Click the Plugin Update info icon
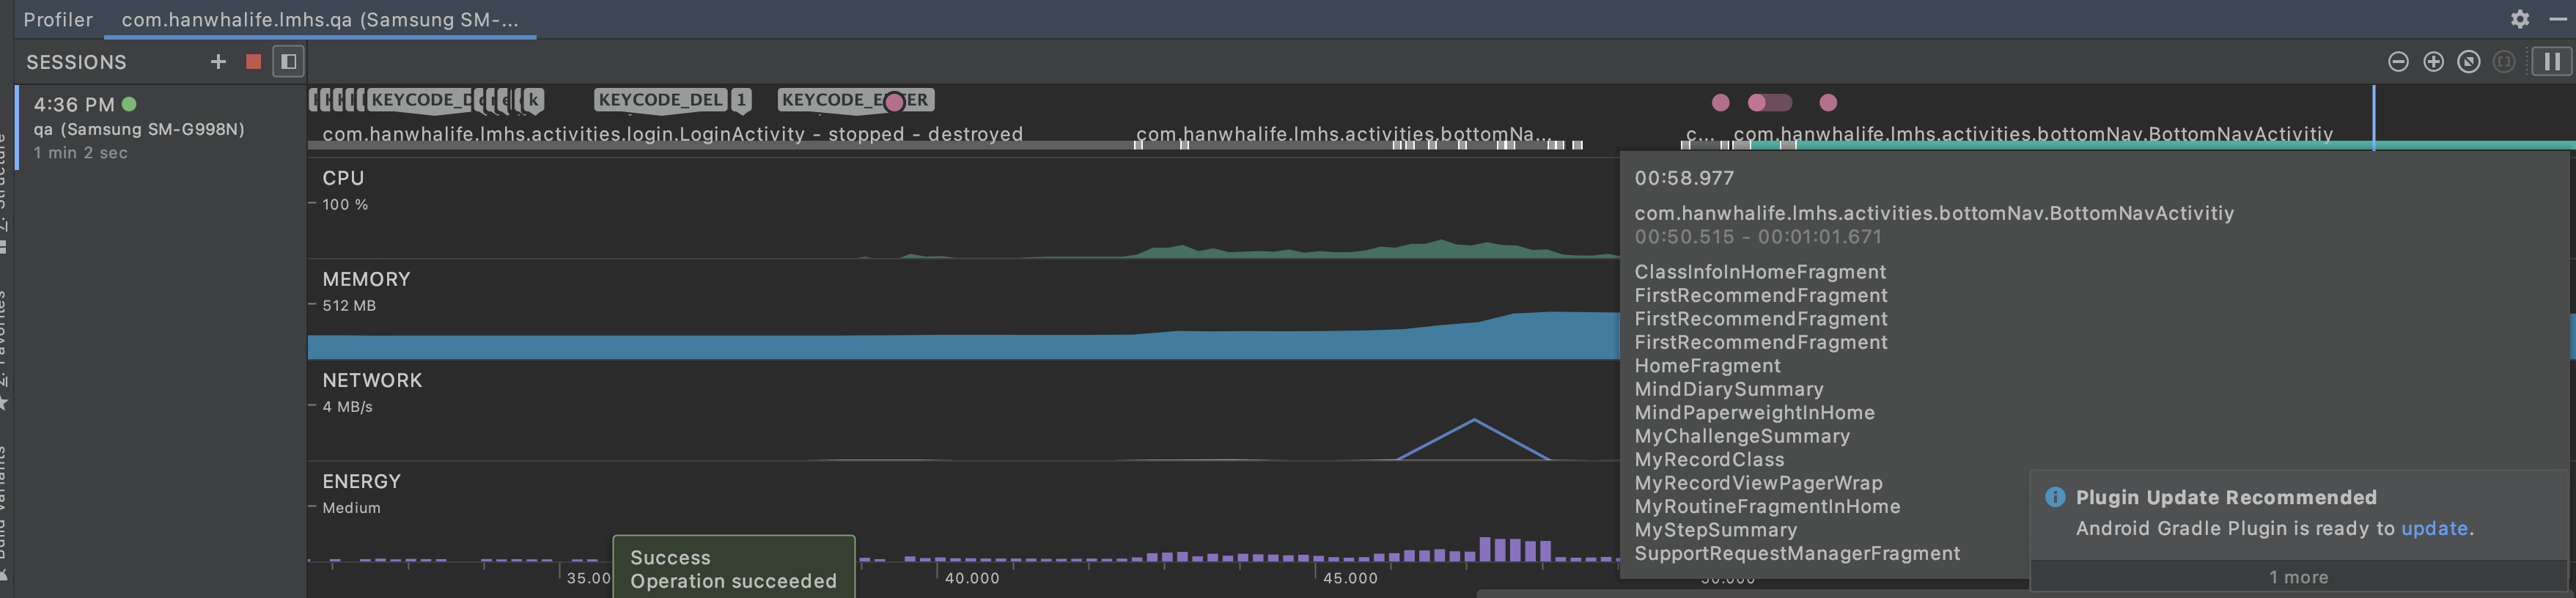Image resolution: width=2576 pixels, height=598 pixels. click(x=2055, y=497)
